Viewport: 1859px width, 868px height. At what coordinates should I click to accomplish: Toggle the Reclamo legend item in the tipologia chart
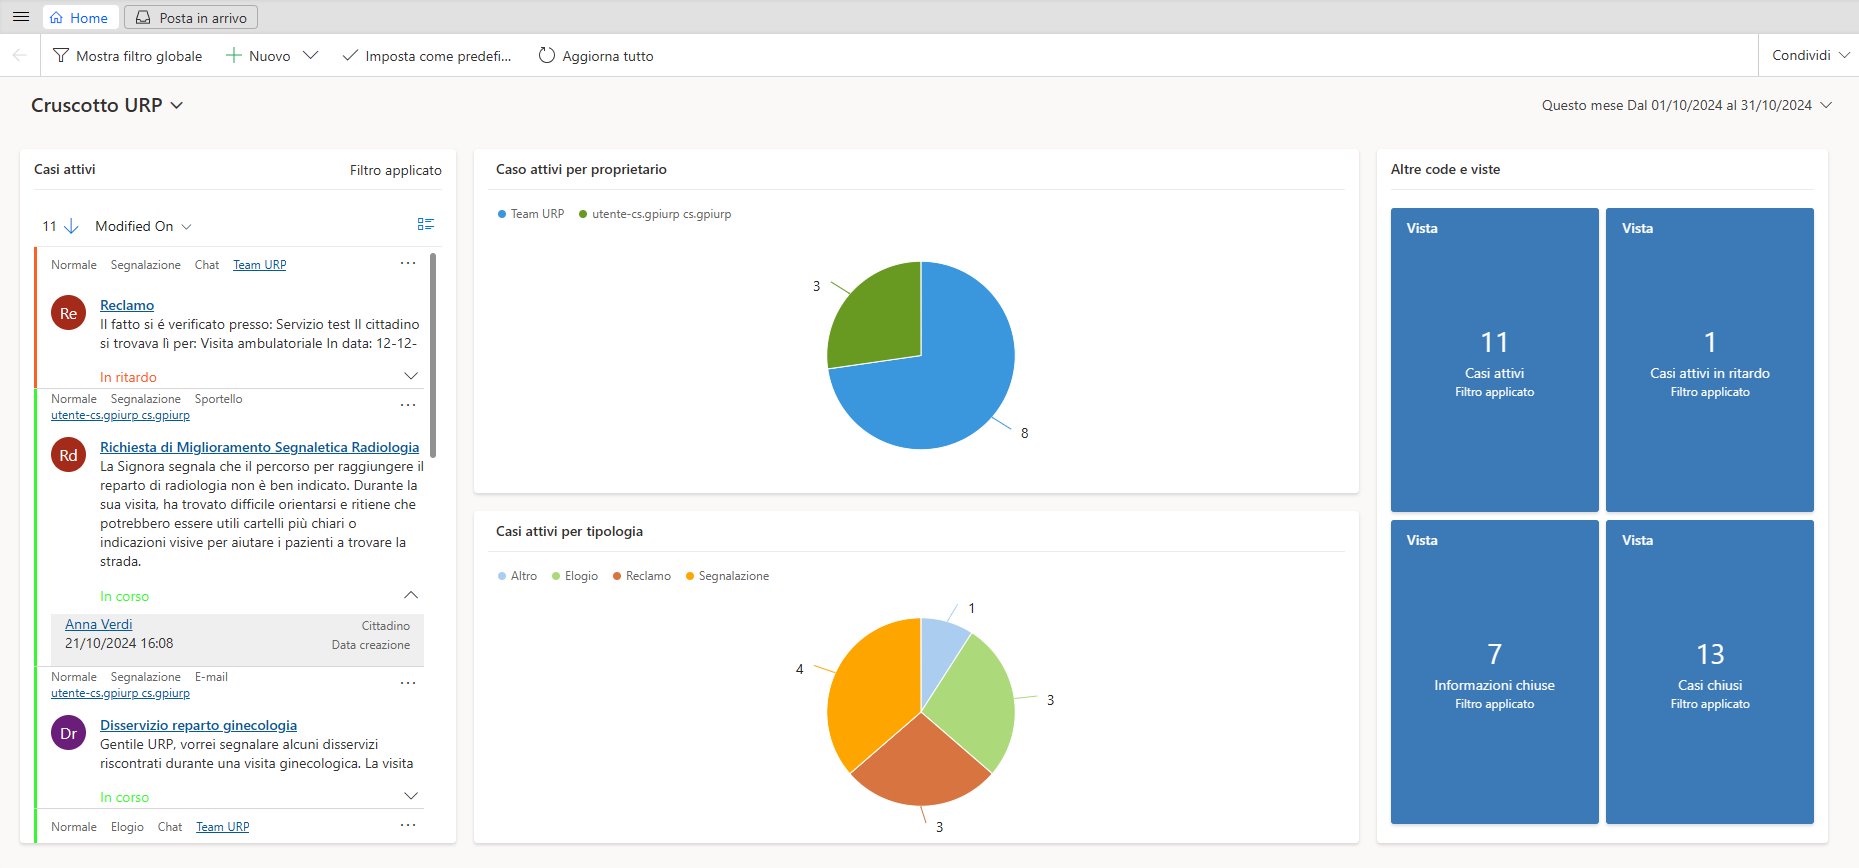tap(641, 576)
